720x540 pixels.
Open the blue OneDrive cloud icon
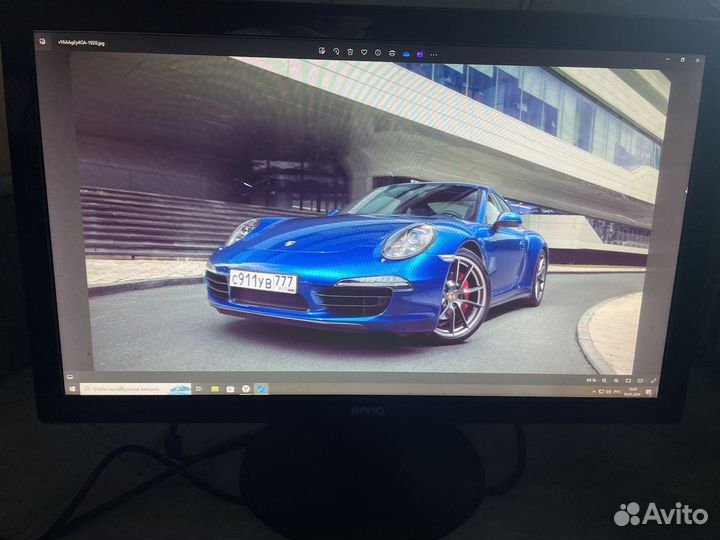pos(406,54)
